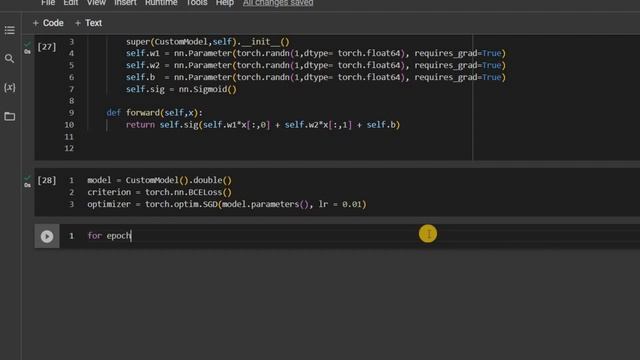
Task: Click the 'super(CustomModel,self).__init__()' line
Action: point(207,42)
